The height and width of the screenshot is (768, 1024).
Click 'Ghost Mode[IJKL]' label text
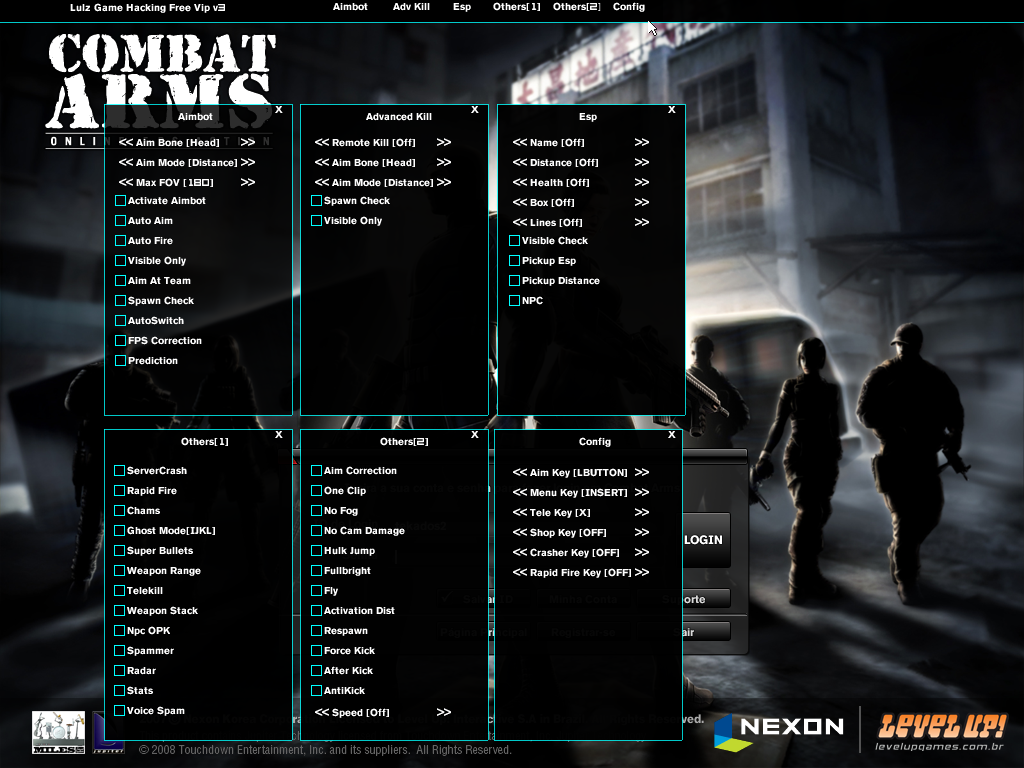pos(171,530)
